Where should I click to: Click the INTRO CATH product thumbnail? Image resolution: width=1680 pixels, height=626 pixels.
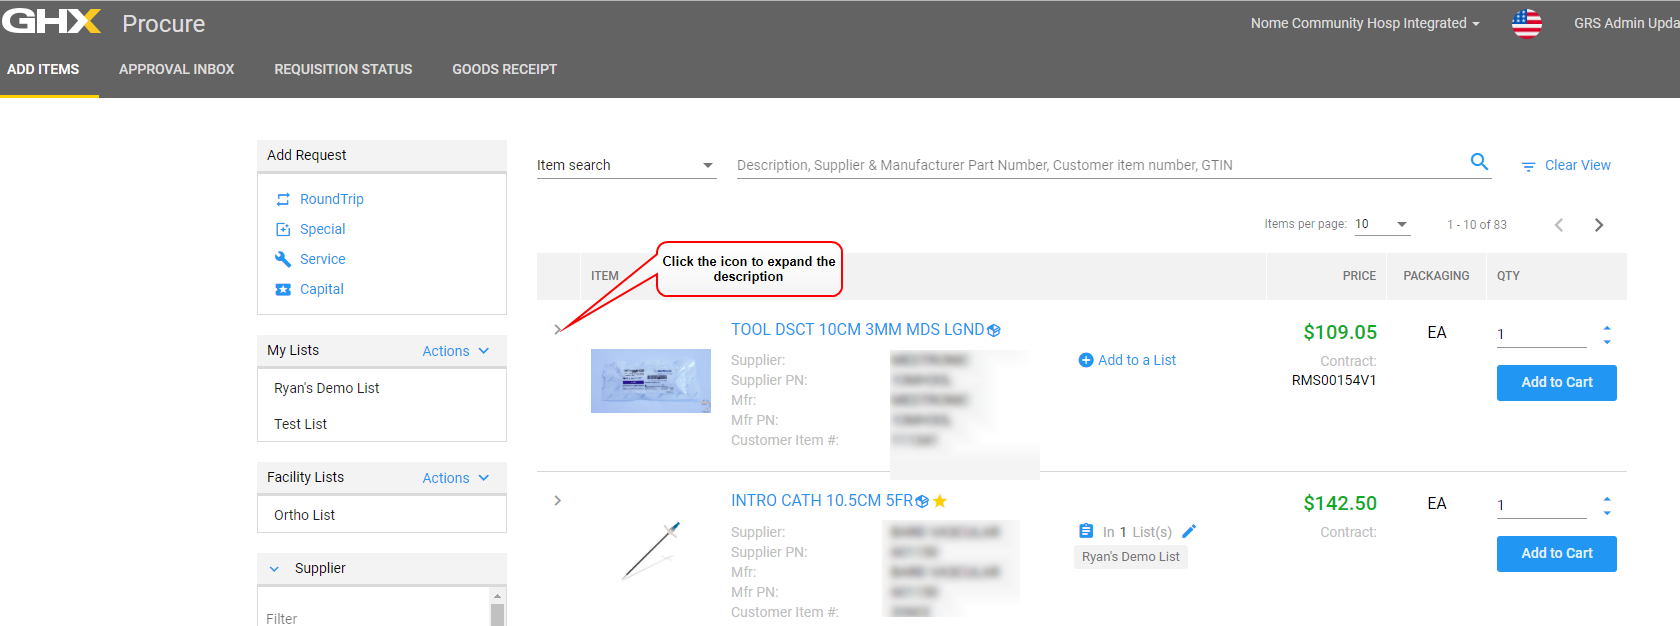(651, 550)
